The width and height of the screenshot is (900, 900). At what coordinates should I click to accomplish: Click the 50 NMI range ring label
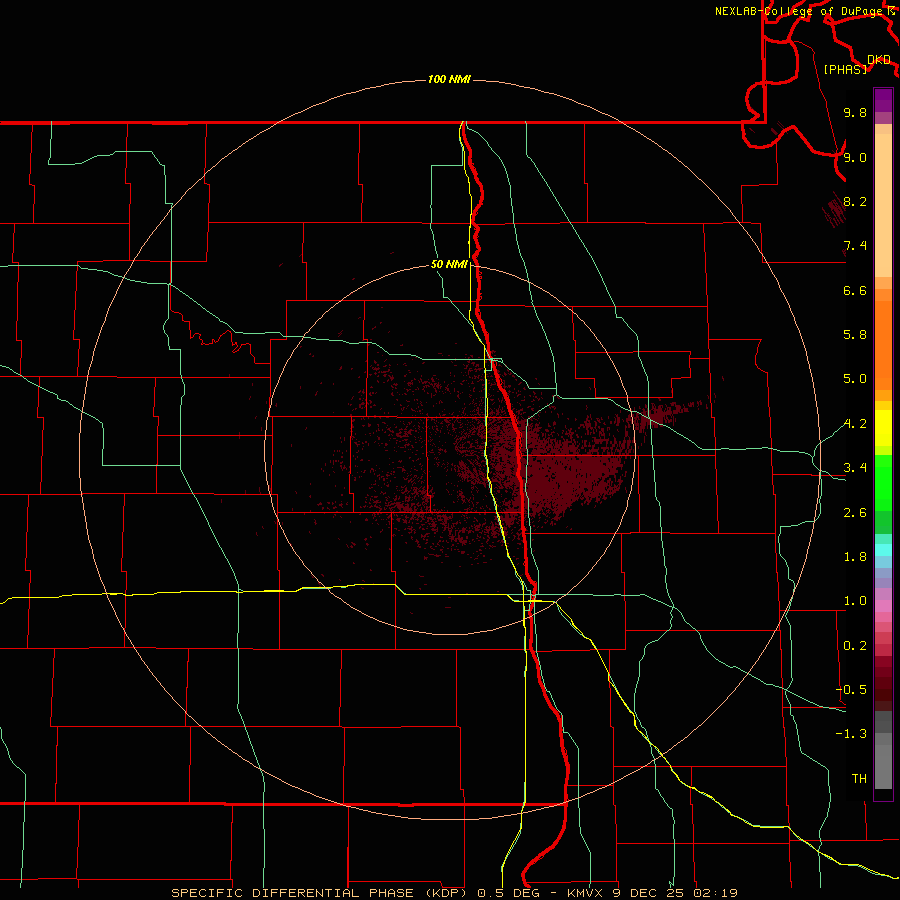[449, 265]
